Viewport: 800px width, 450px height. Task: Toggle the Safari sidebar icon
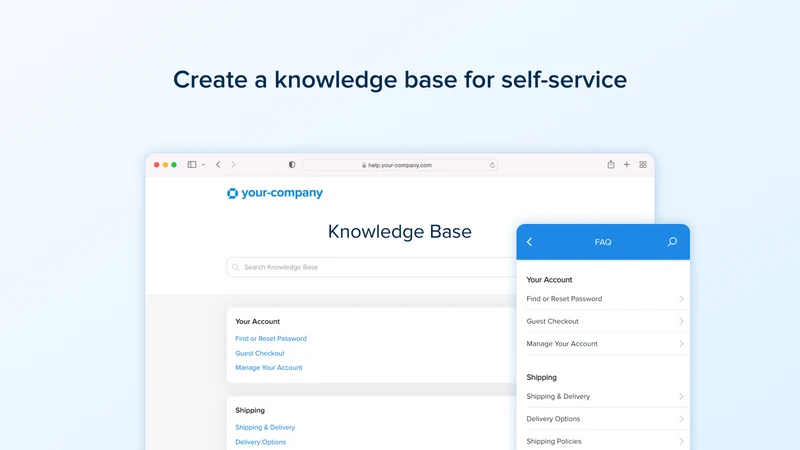[x=192, y=165]
